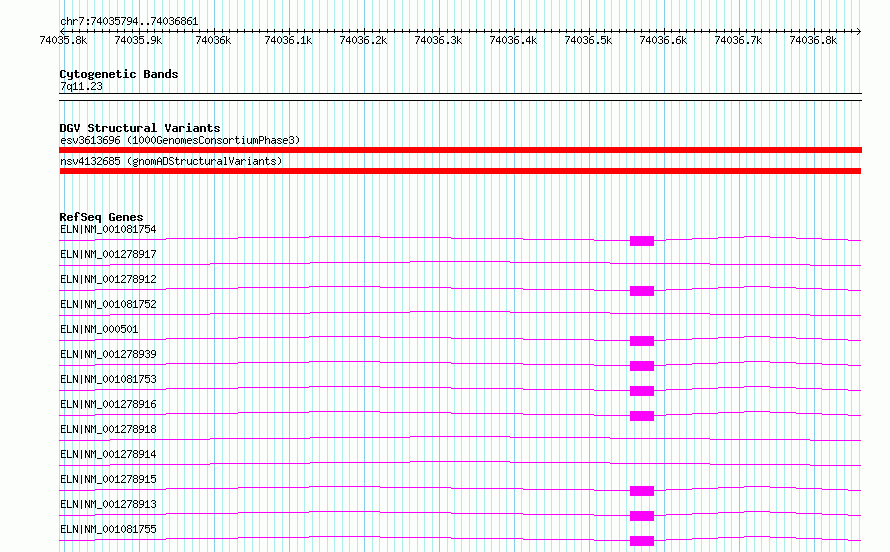The width and height of the screenshot is (890, 552).
Task: Click the exon block of ELN|NM_001081753
Action: 642,391
